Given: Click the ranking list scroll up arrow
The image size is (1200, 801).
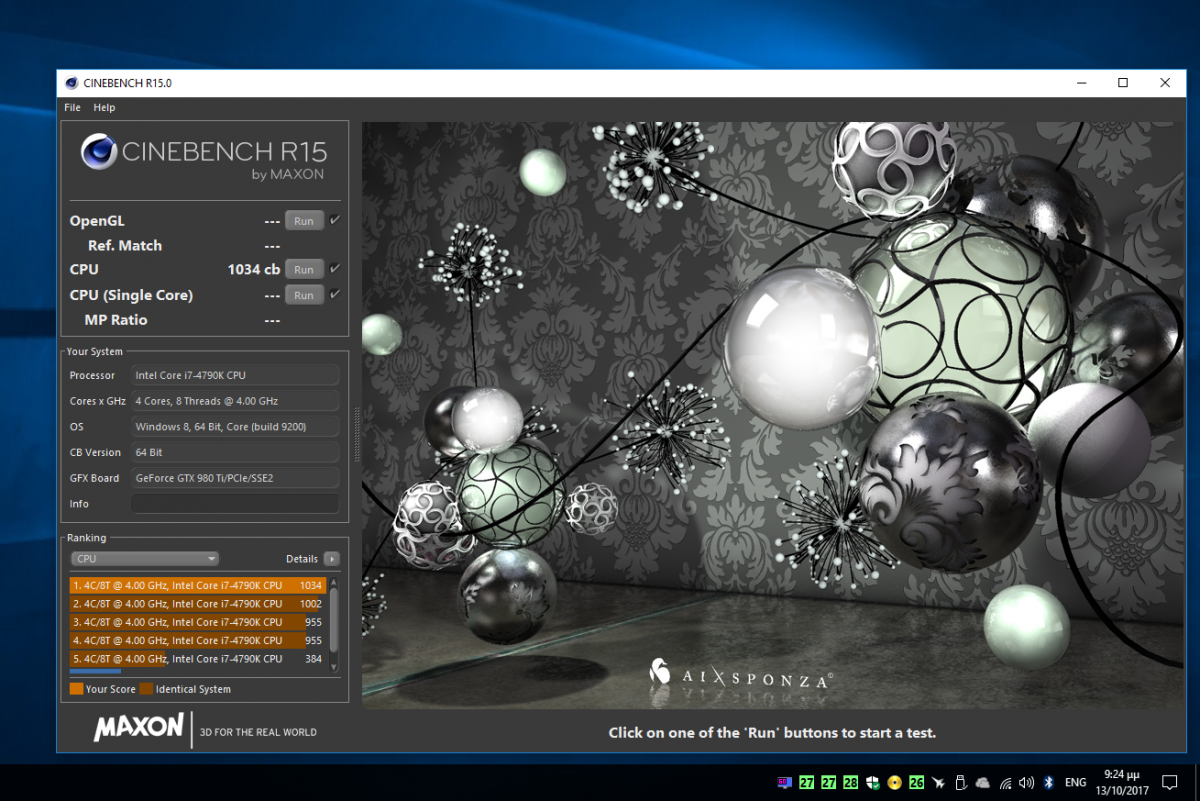Looking at the screenshot, I should (334, 582).
